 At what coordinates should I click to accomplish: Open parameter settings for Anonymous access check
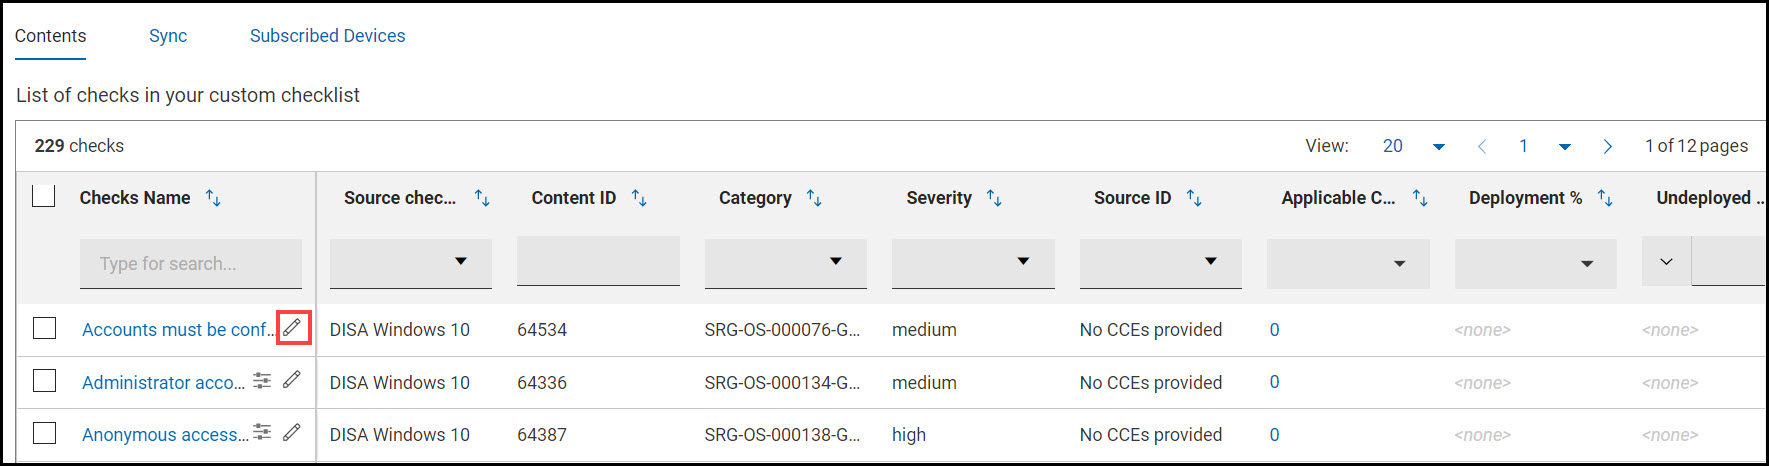tap(262, 432)
